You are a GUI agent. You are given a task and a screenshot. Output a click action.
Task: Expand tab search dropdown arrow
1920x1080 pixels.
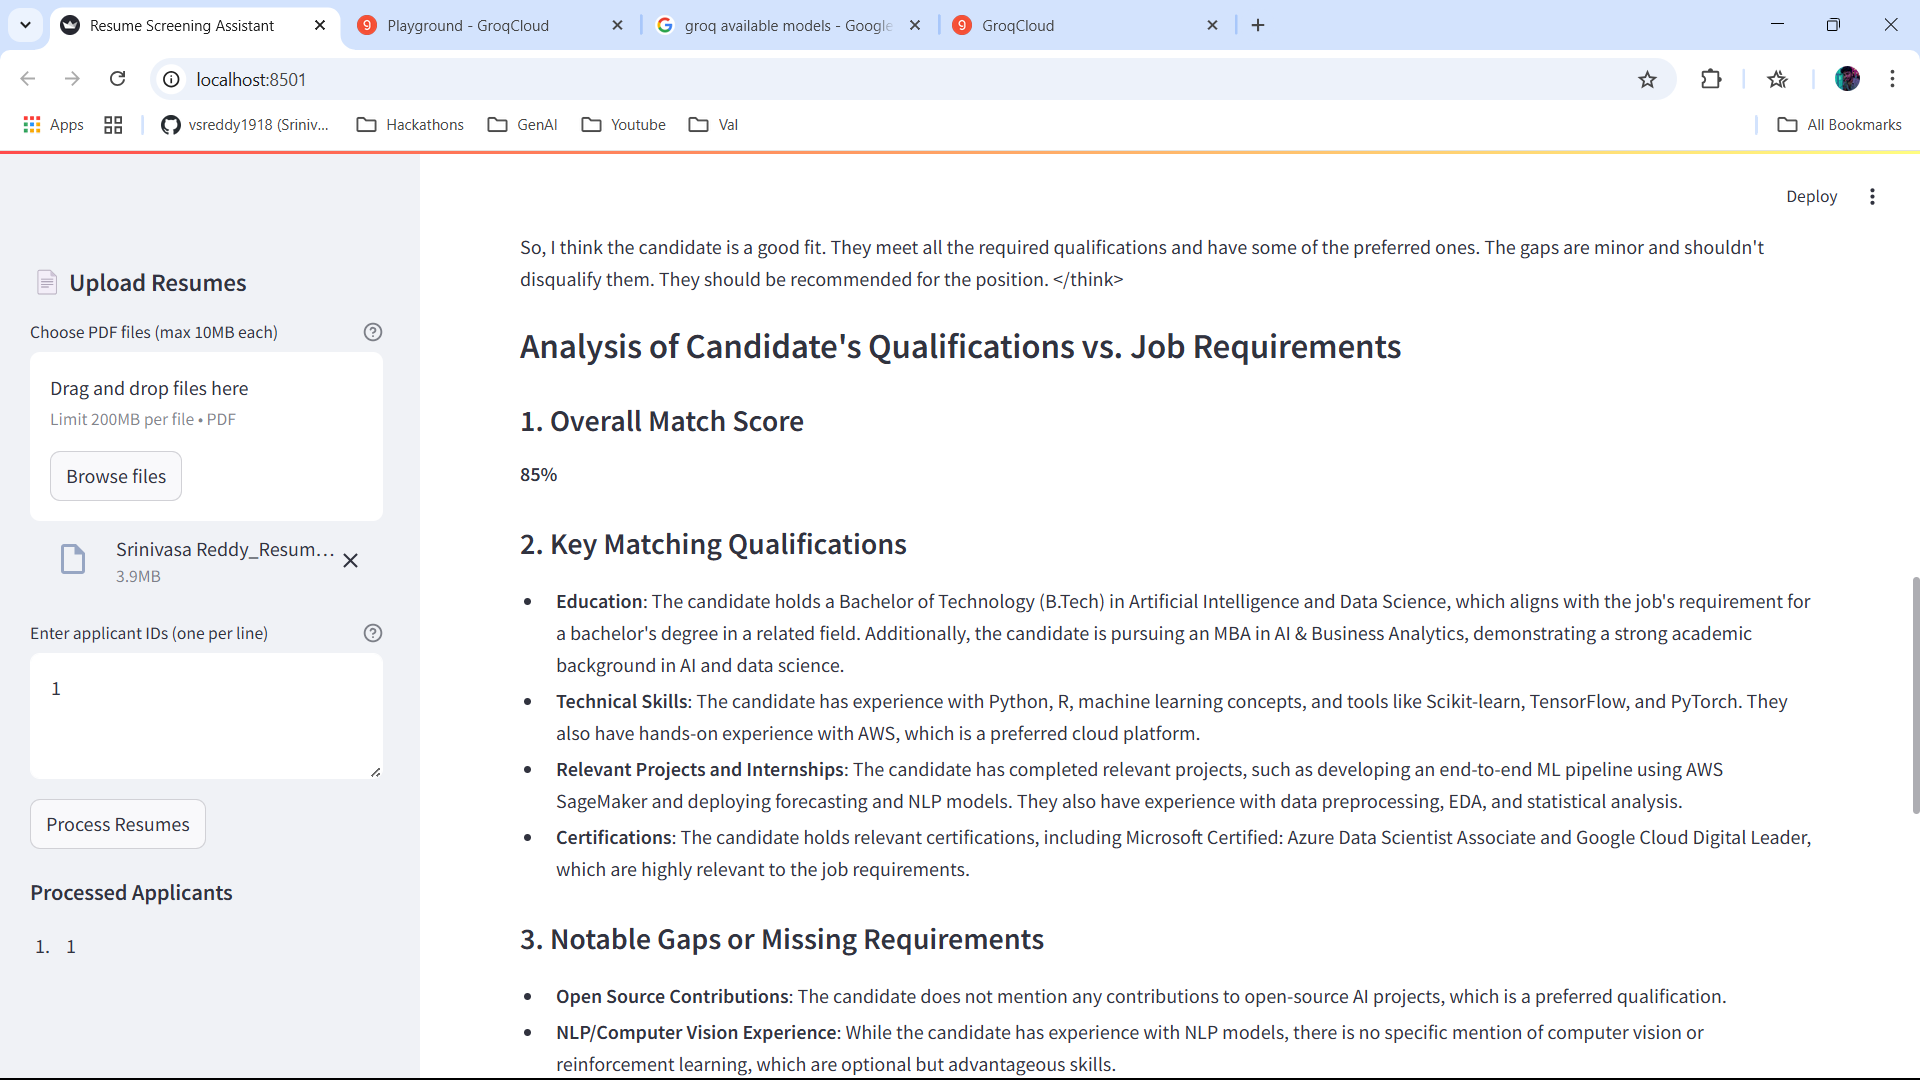(x=25, y=25)
